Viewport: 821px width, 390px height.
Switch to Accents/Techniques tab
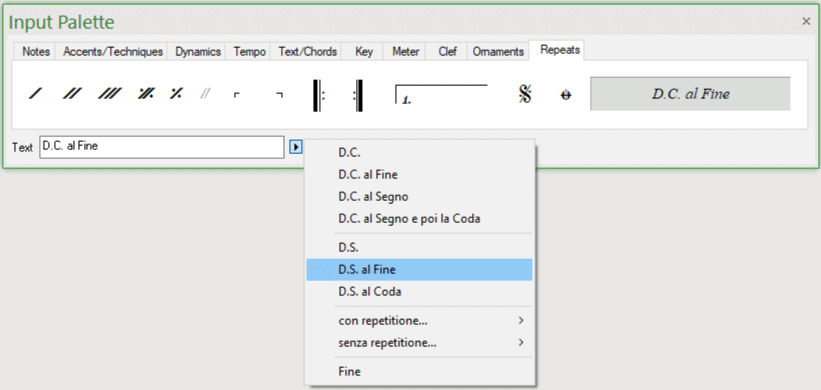pos(113,51)
